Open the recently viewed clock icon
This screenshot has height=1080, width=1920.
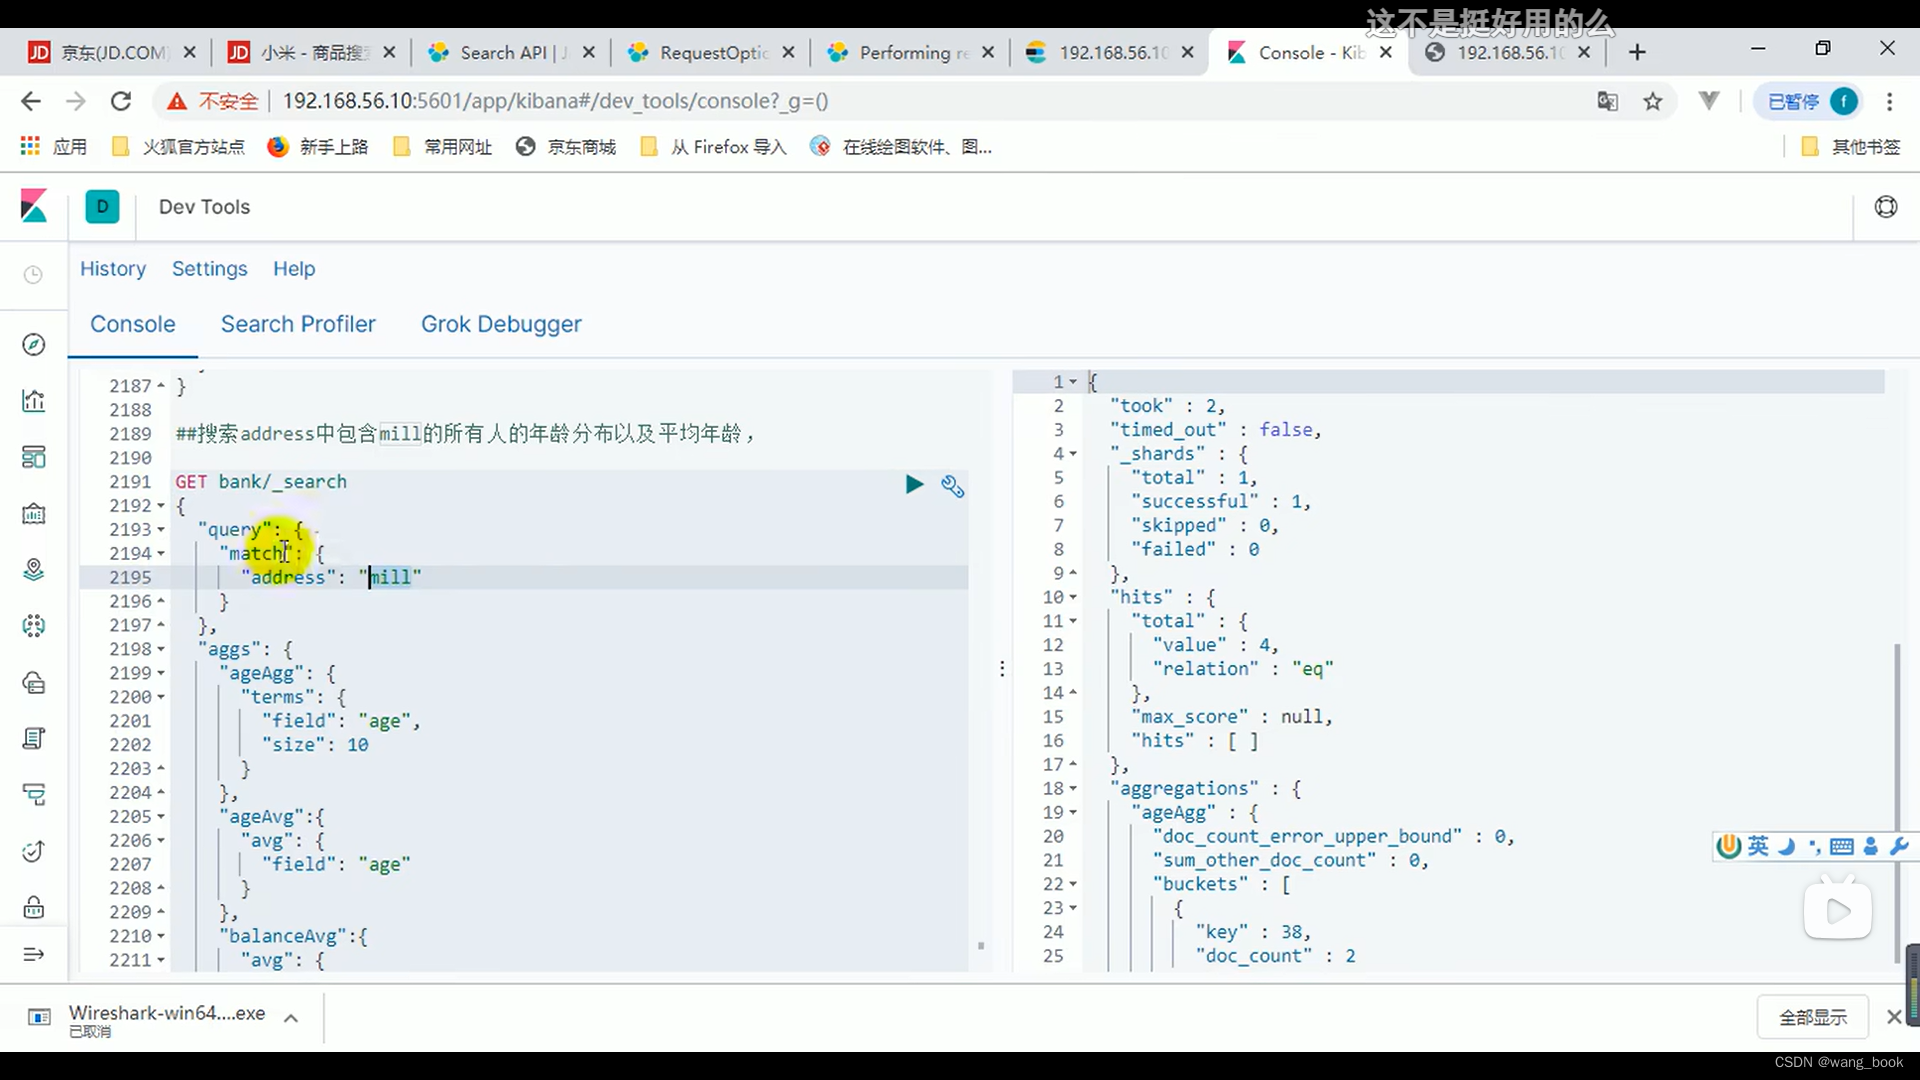point(33,274)
